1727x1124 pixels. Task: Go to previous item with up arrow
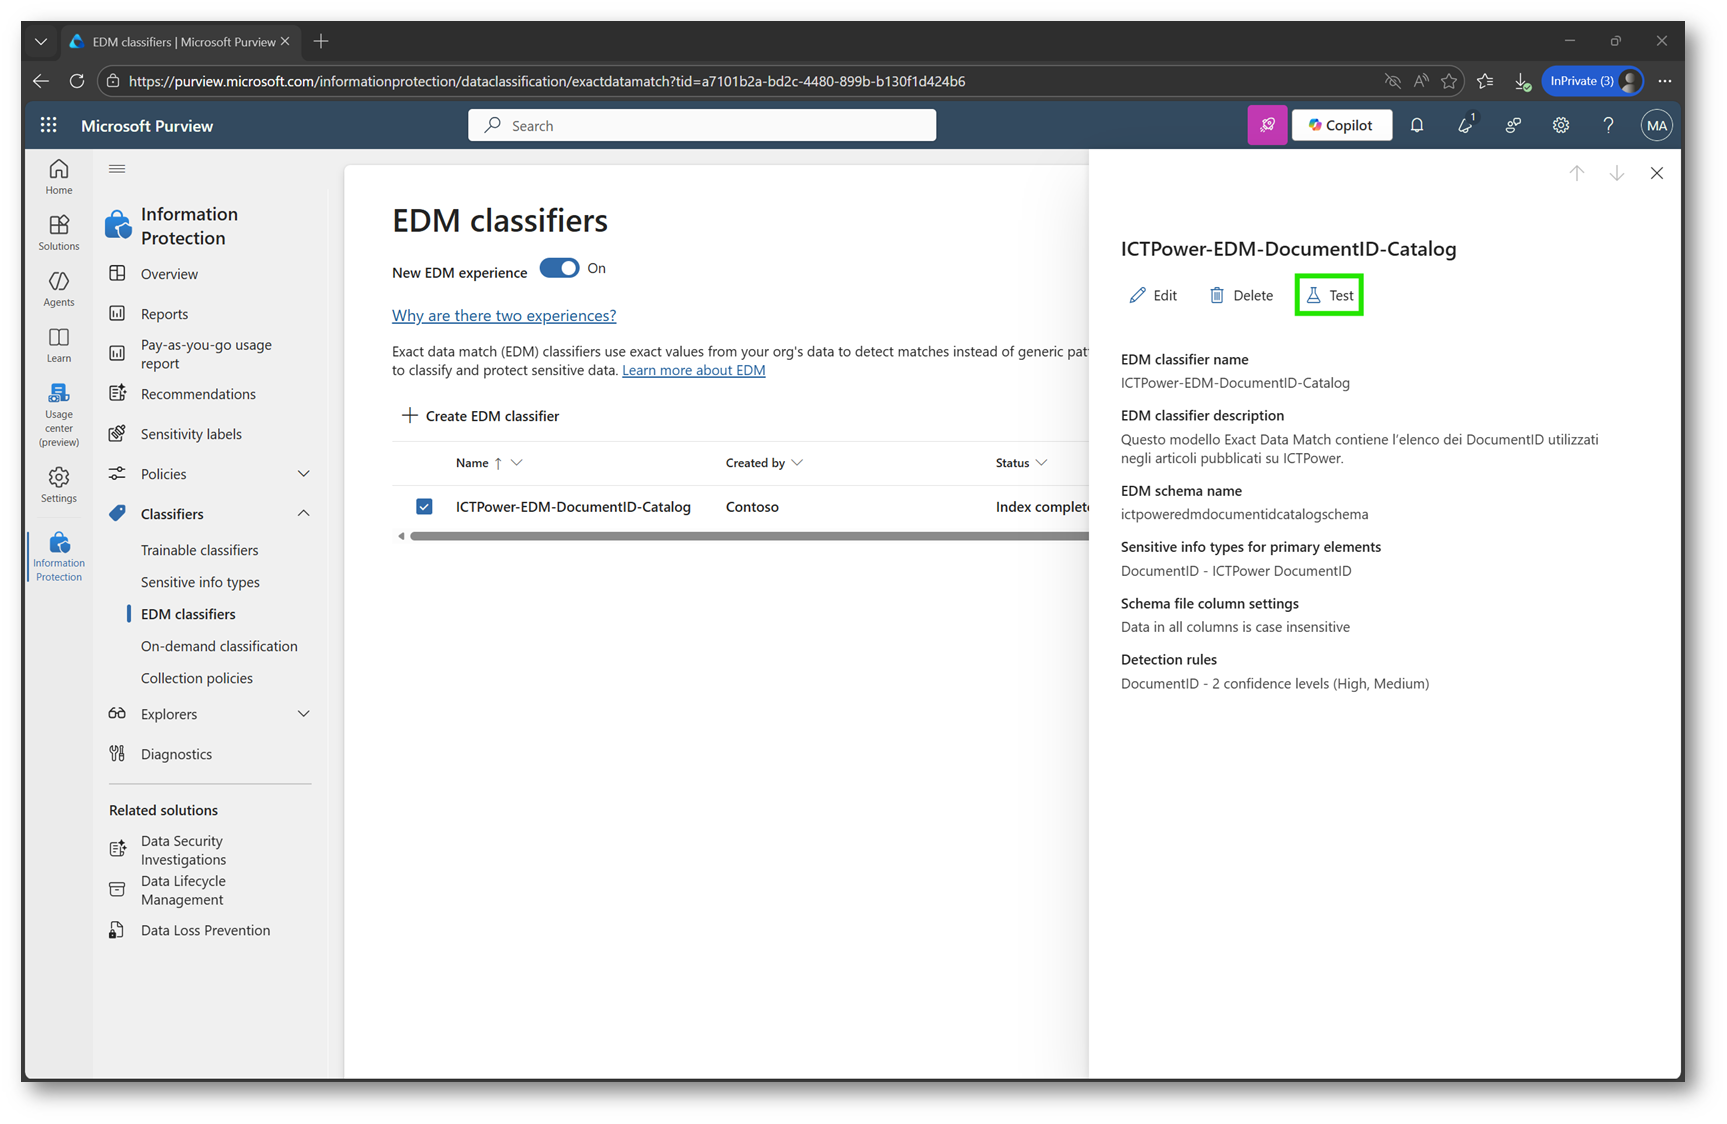pyautogui.click(x=1577, y=173)
